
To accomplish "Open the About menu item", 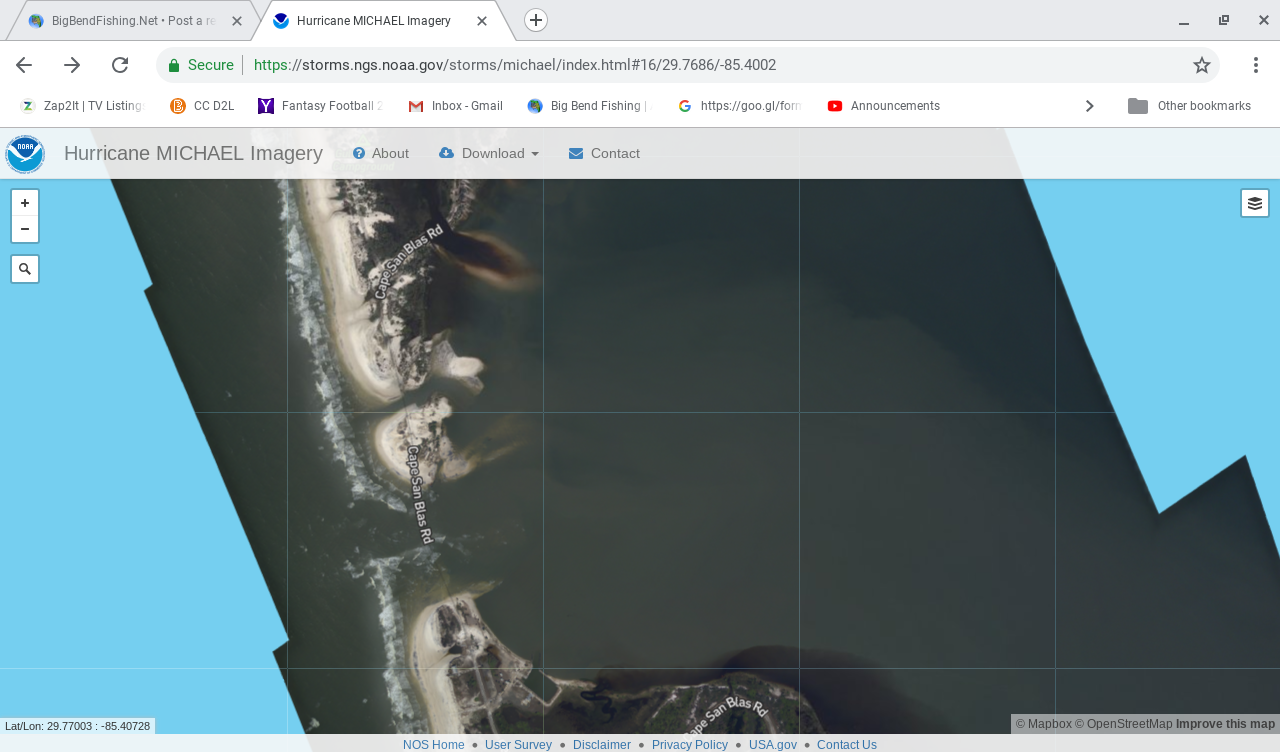I will click(x=380, y=153).
